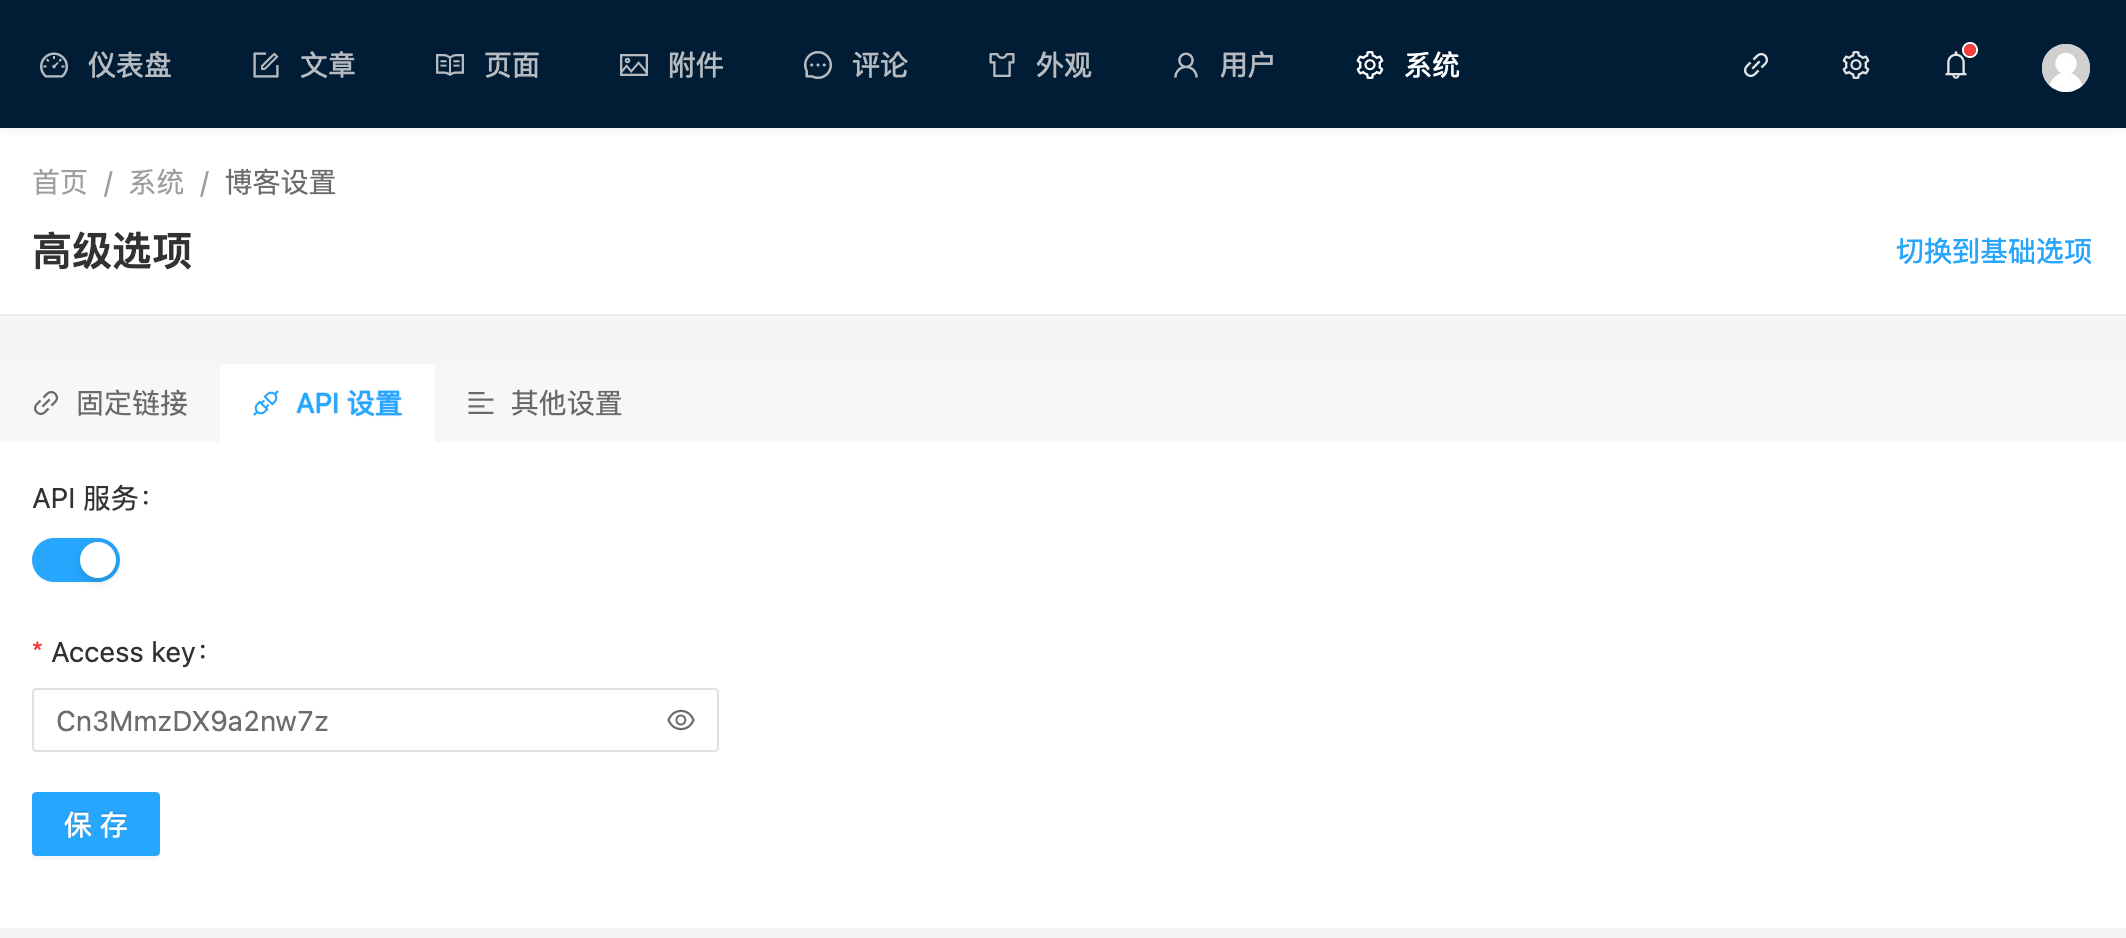Focus the Access key input field

[375, 720]
